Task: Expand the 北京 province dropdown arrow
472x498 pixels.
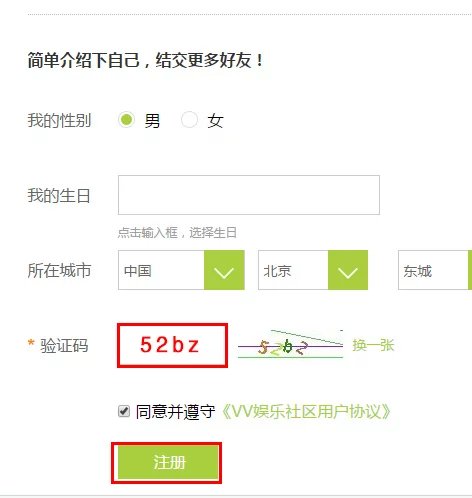Action: (x=348, y=270)
